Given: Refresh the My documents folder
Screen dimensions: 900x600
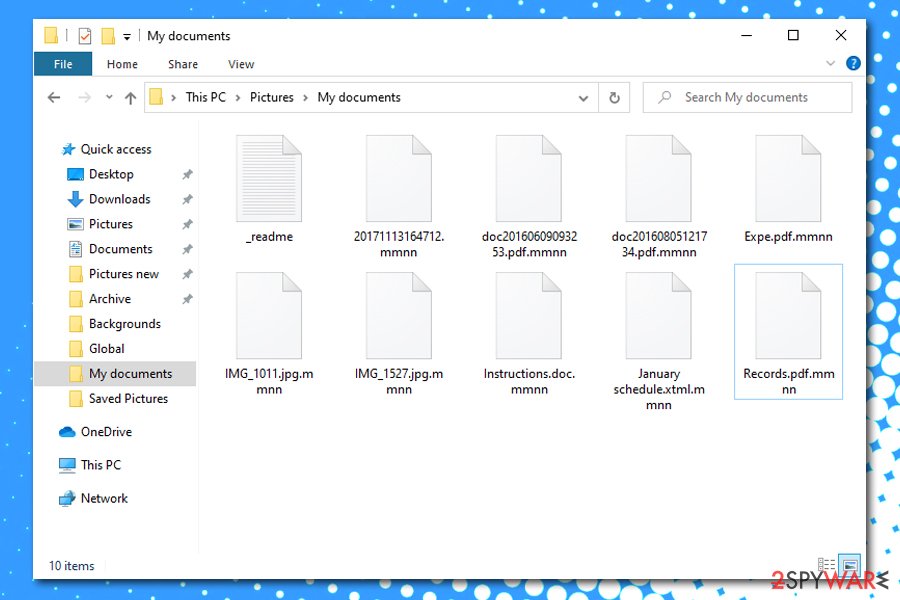Looking at the screenshot, I should tap(614, 98).
